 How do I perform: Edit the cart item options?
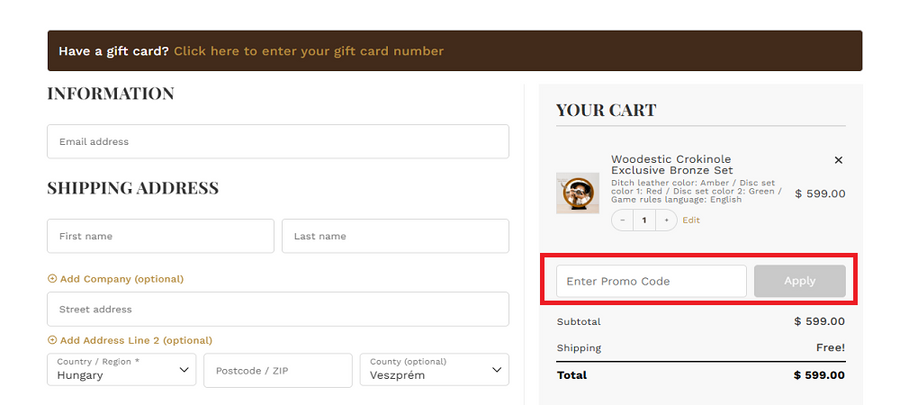[691, 220]
